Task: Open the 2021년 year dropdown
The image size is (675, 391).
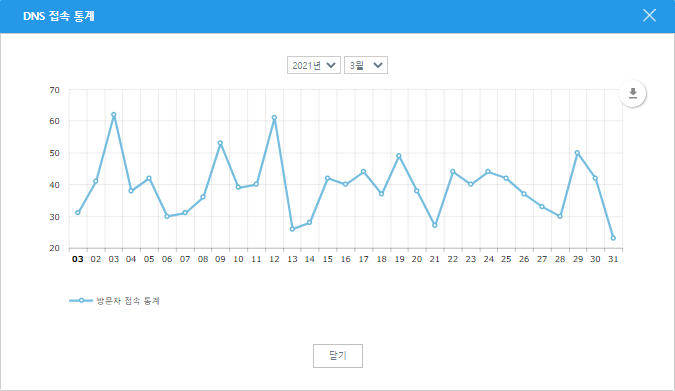Action: click(314, 65)
